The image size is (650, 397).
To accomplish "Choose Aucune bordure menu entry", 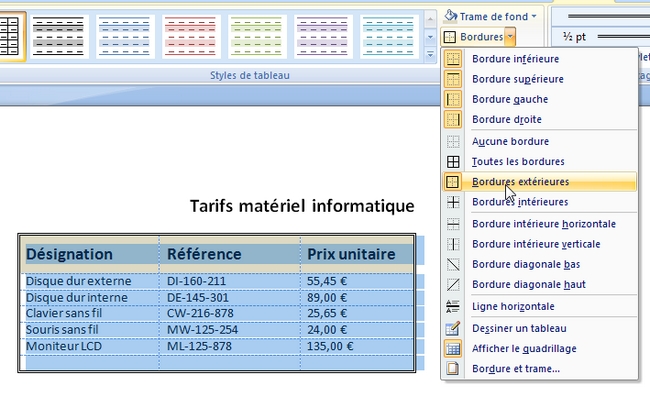I will point(540,141).
